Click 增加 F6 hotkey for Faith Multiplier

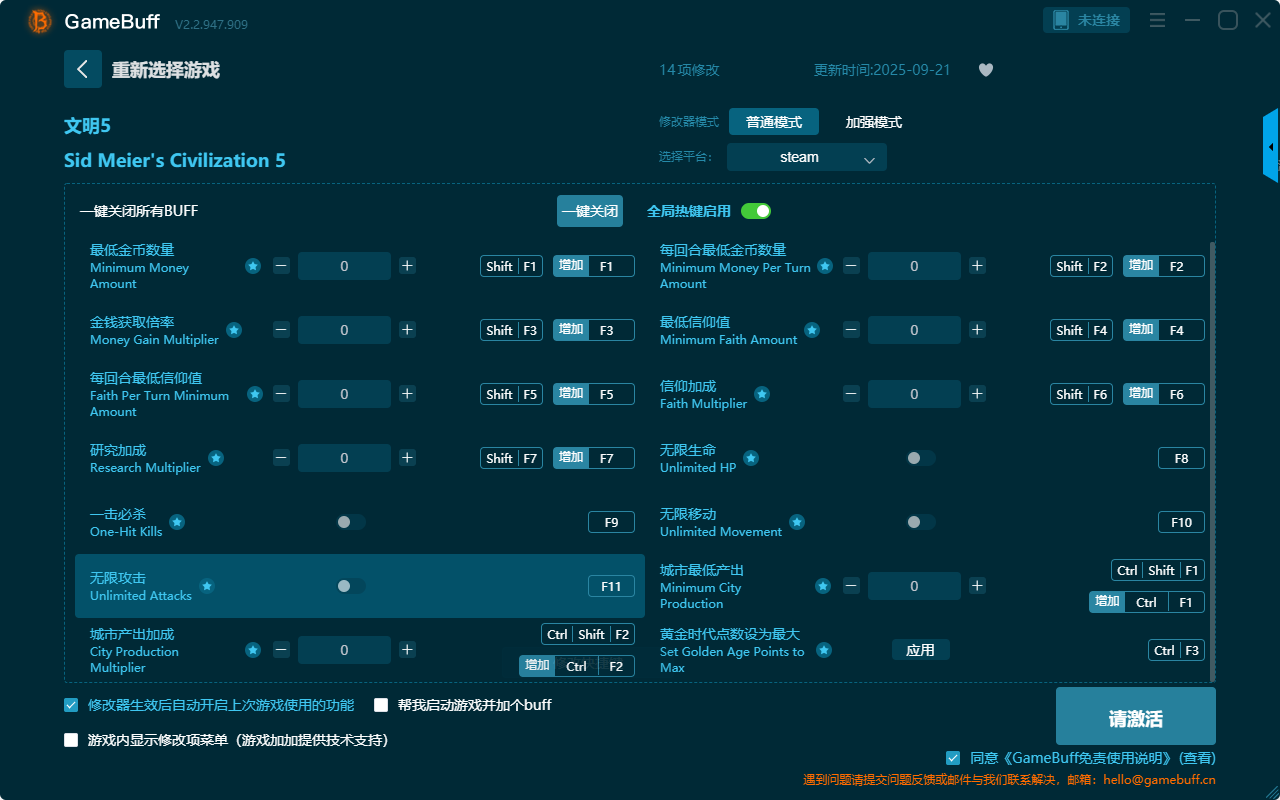coord(1164,394)
